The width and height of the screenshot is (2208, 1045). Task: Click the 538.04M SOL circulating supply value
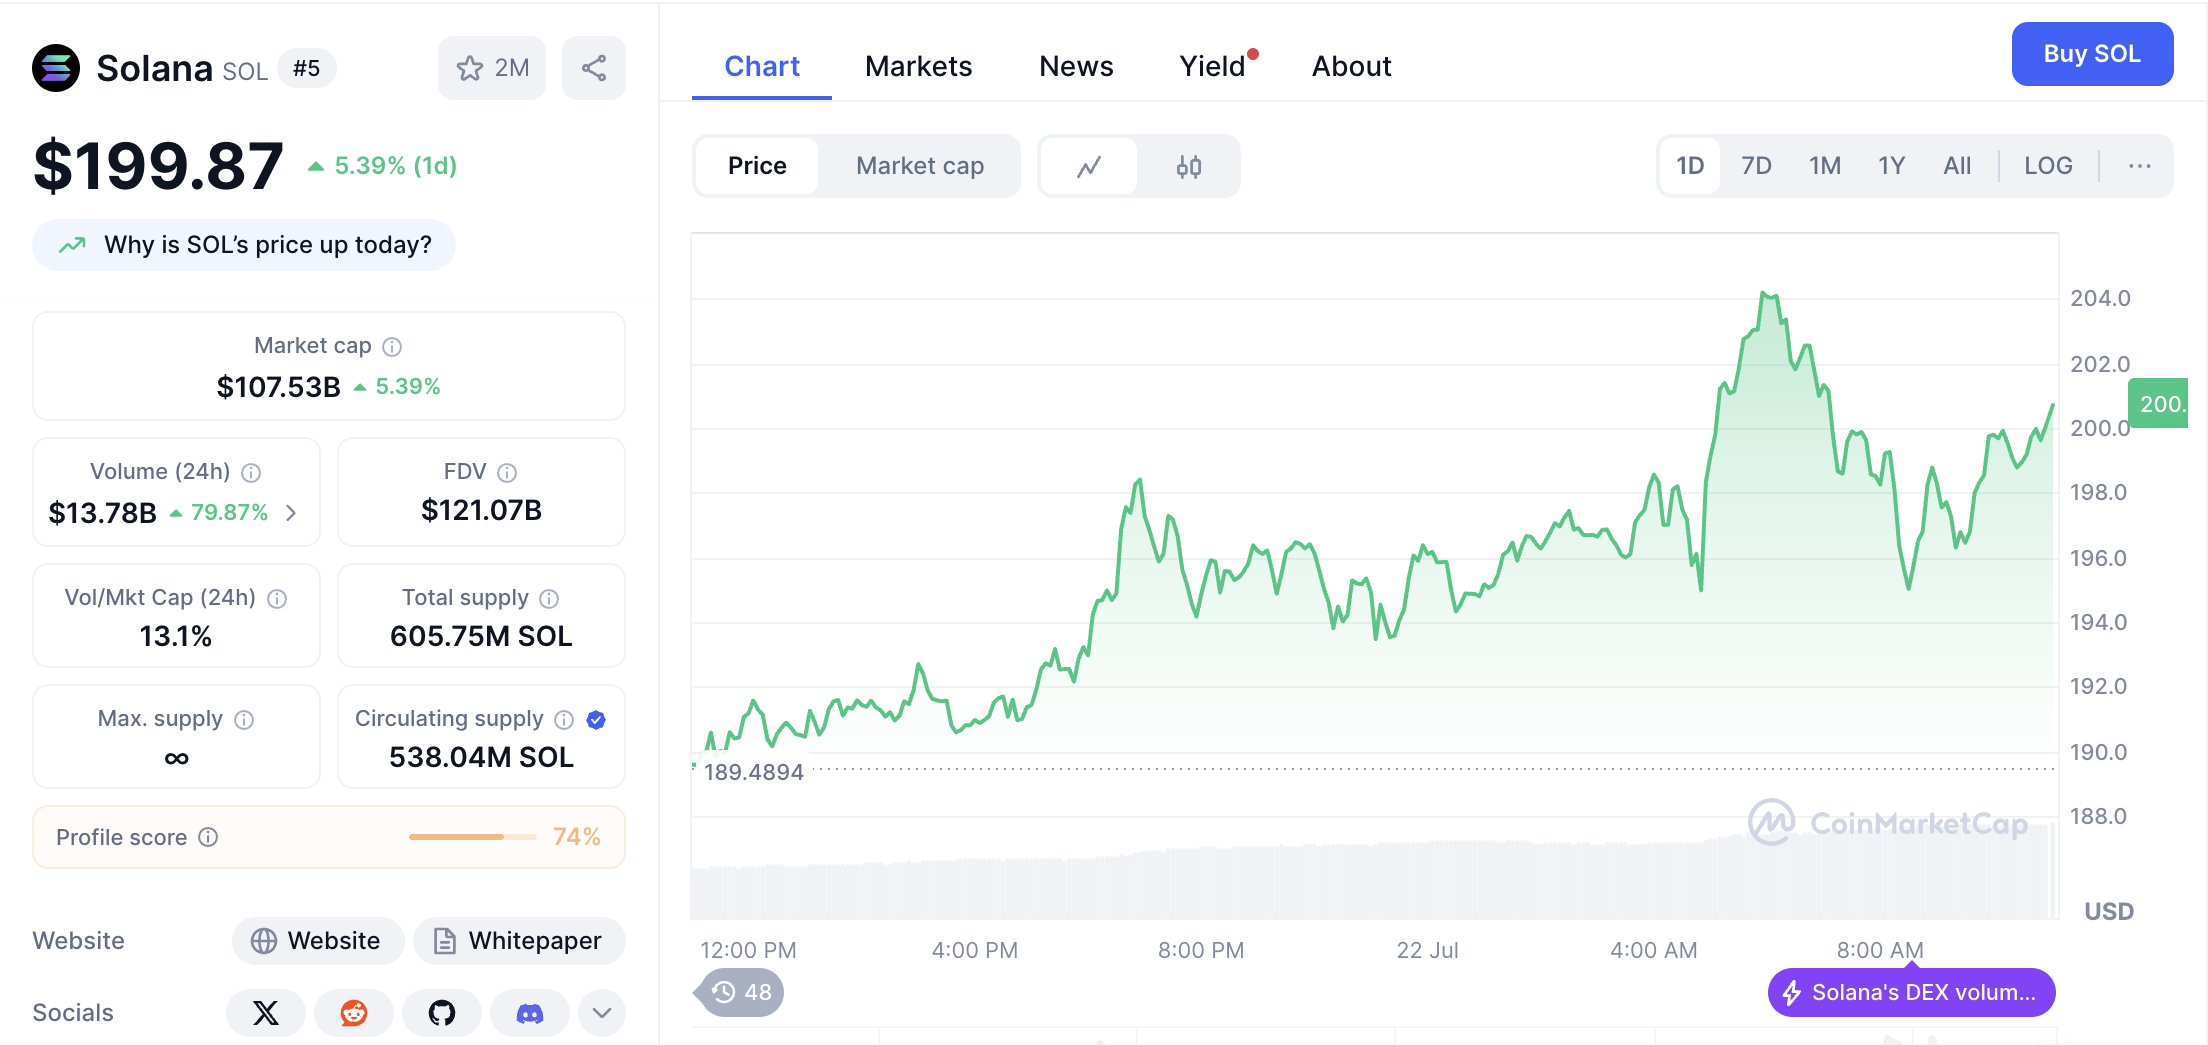[x=481, y=758]
